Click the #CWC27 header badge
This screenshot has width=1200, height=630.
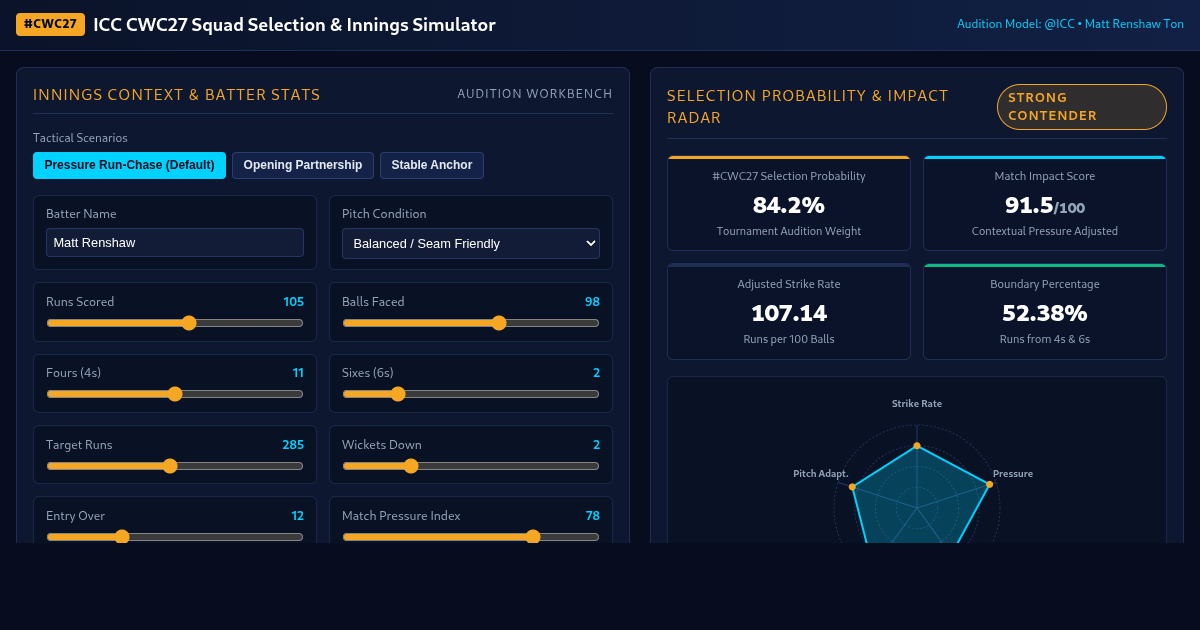50,24
